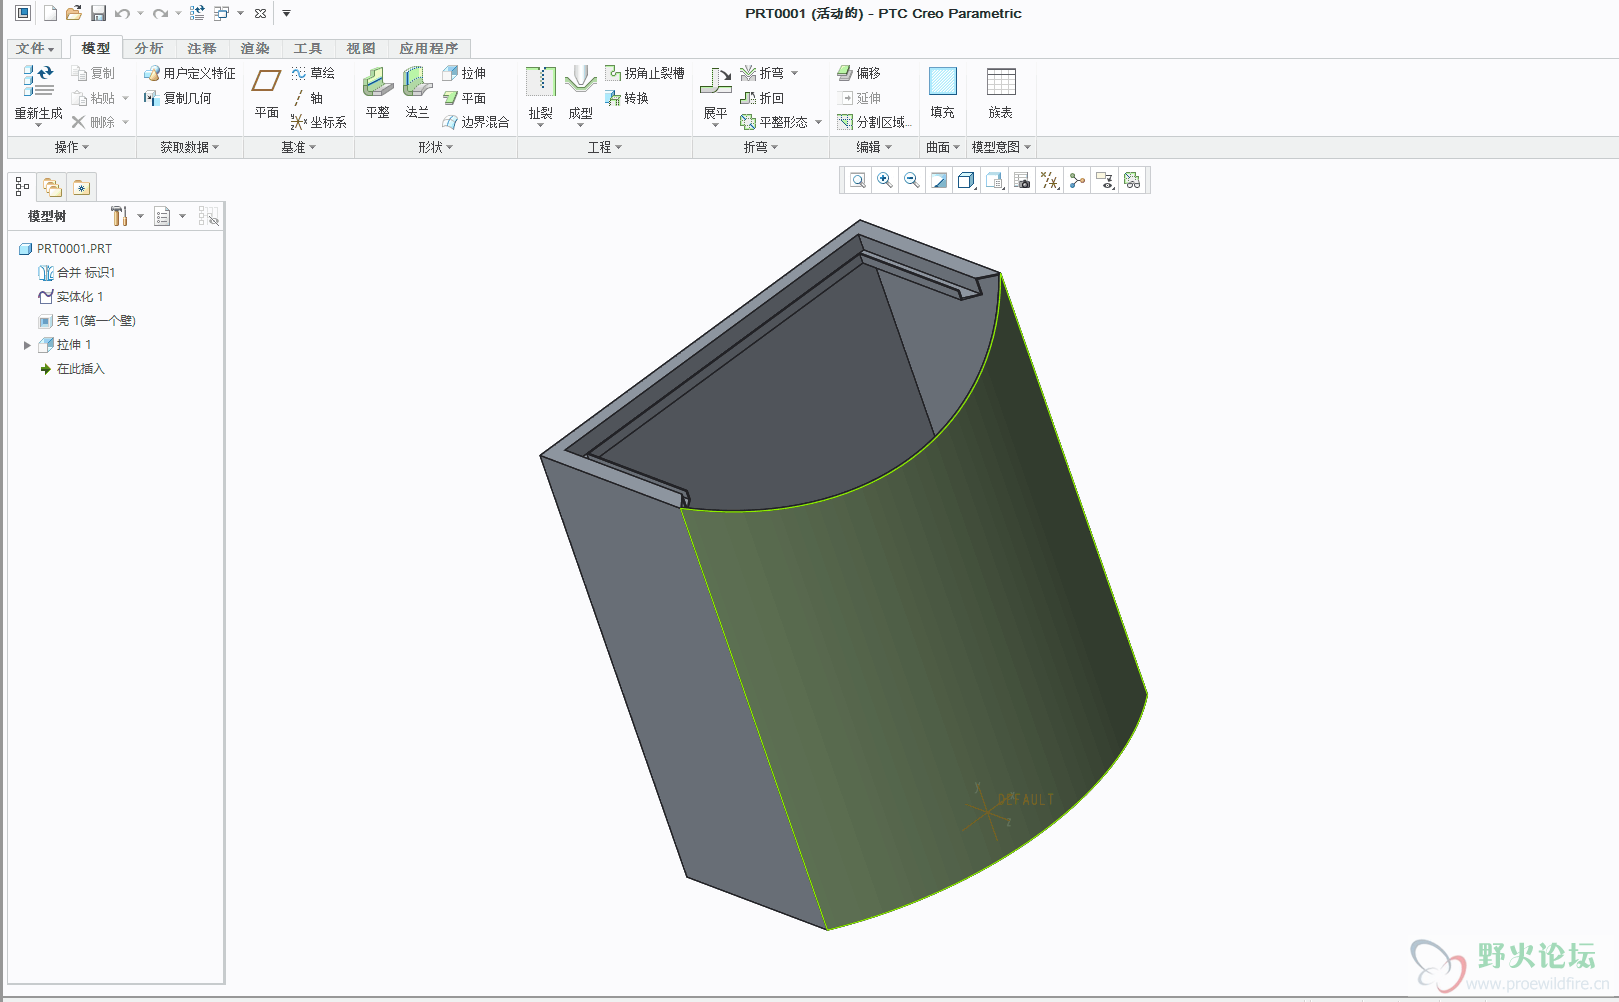Click the zoom in magnifier icon

coord(885,180)
